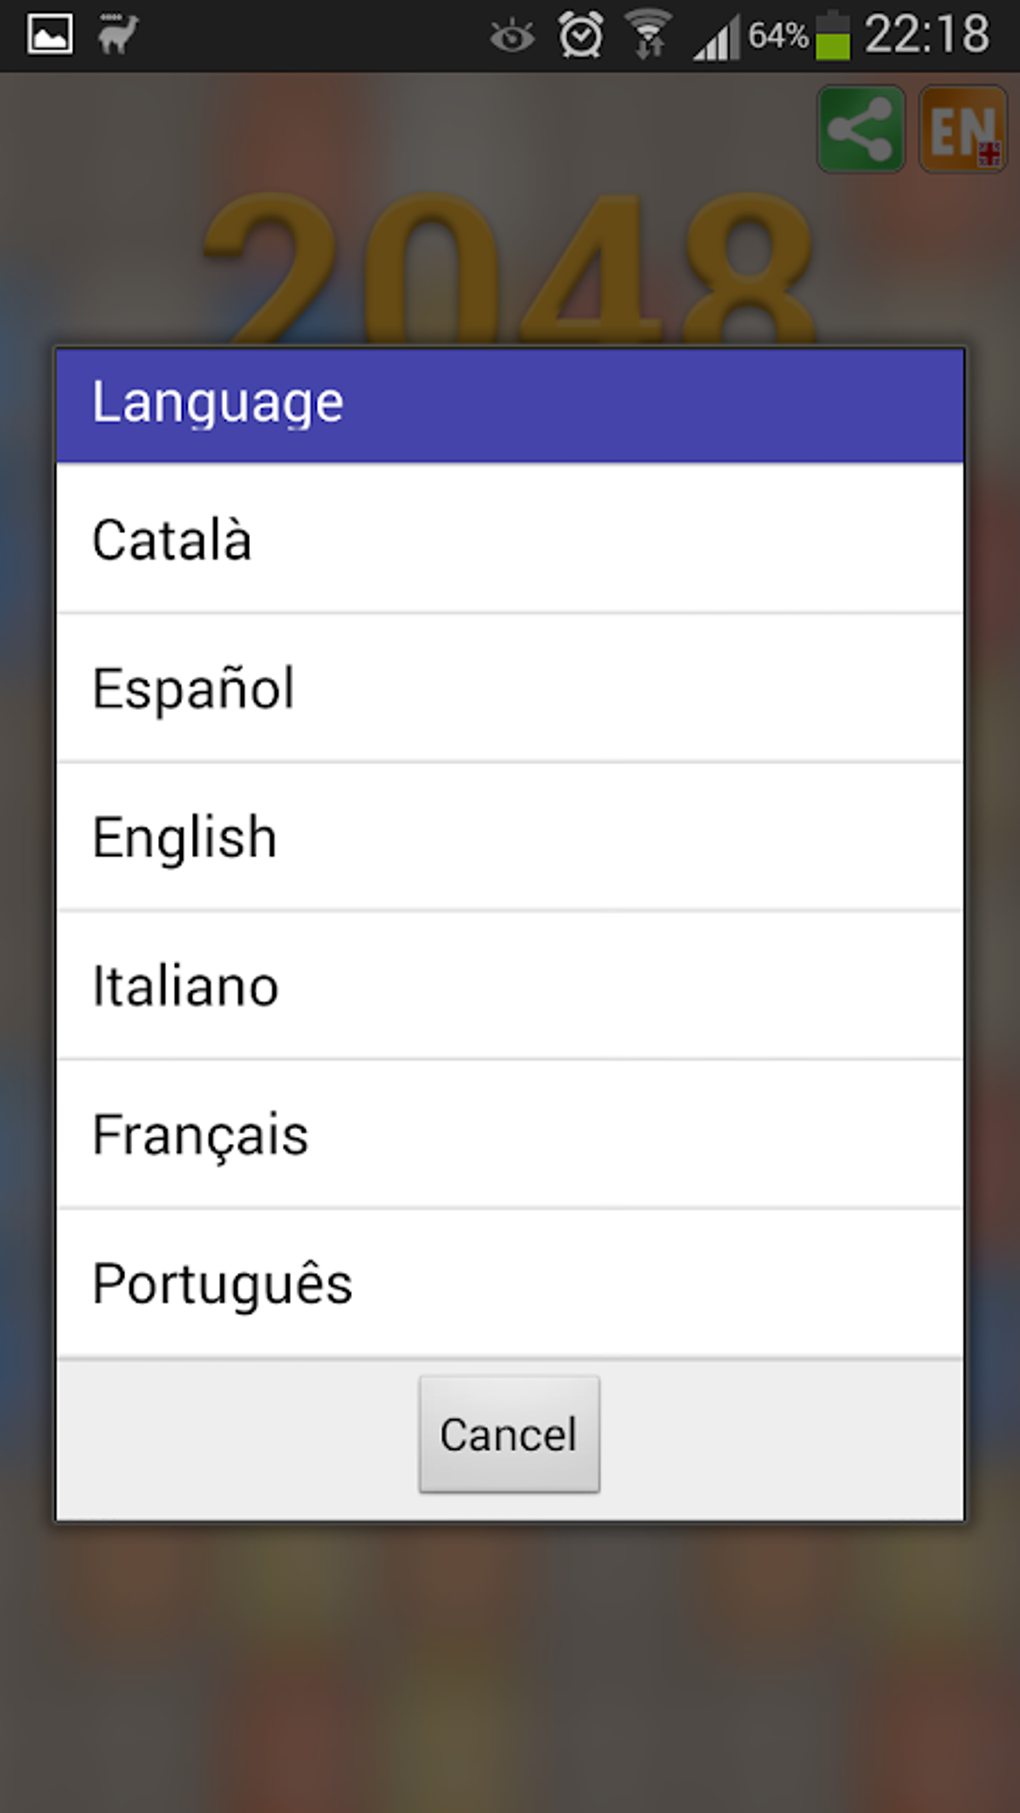The image size is (1020, 1813).
Task: Tap the Language dialog title bar
Action: (509, 404)
